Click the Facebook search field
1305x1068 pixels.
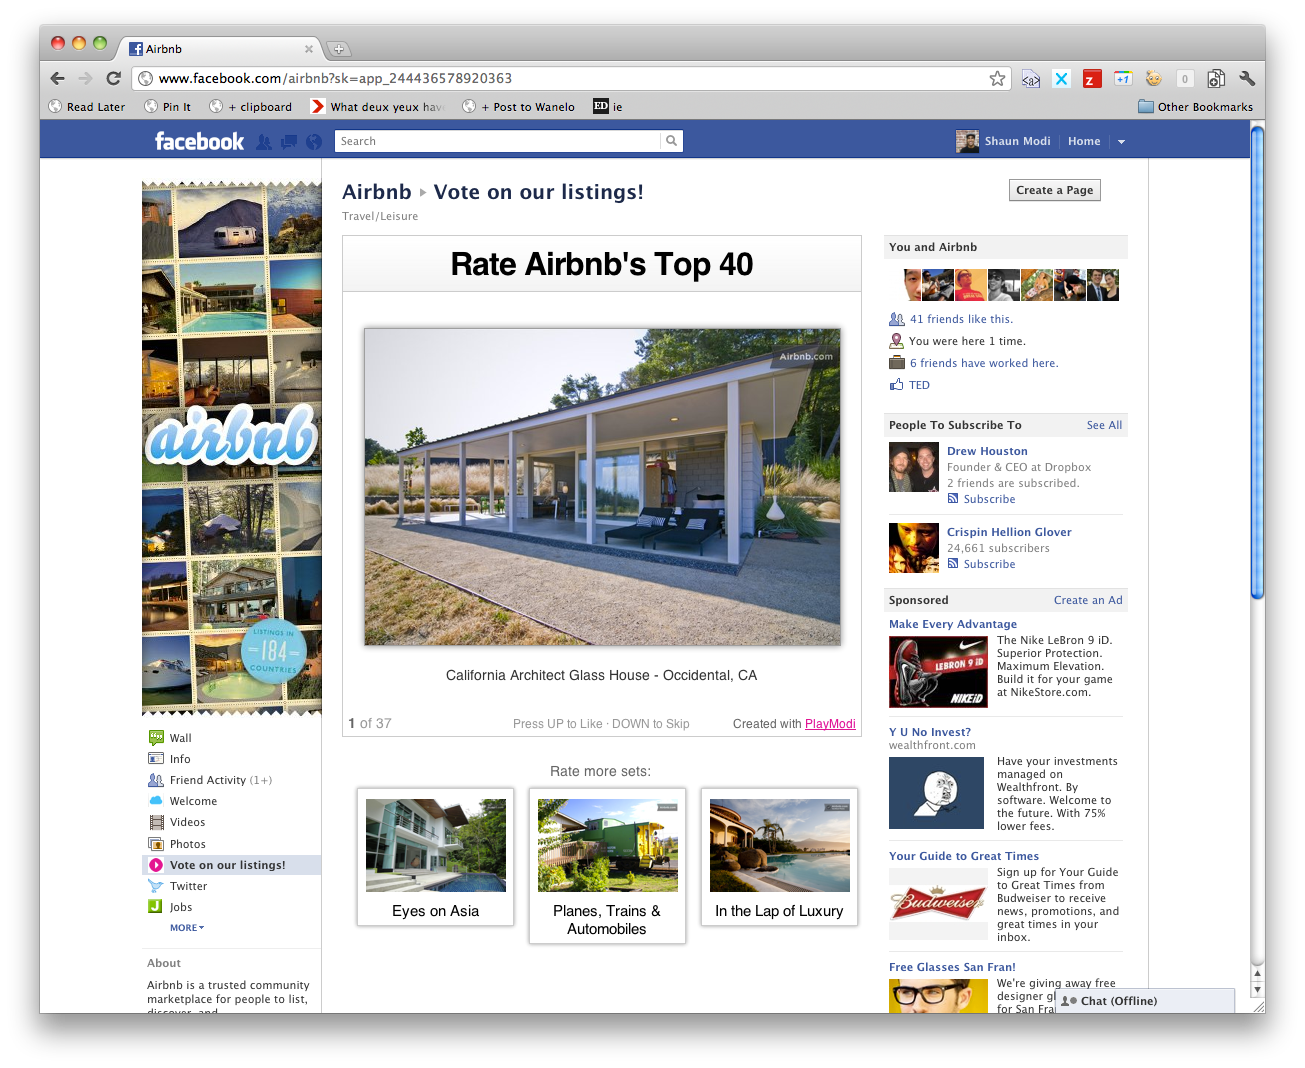coord(497,141)
